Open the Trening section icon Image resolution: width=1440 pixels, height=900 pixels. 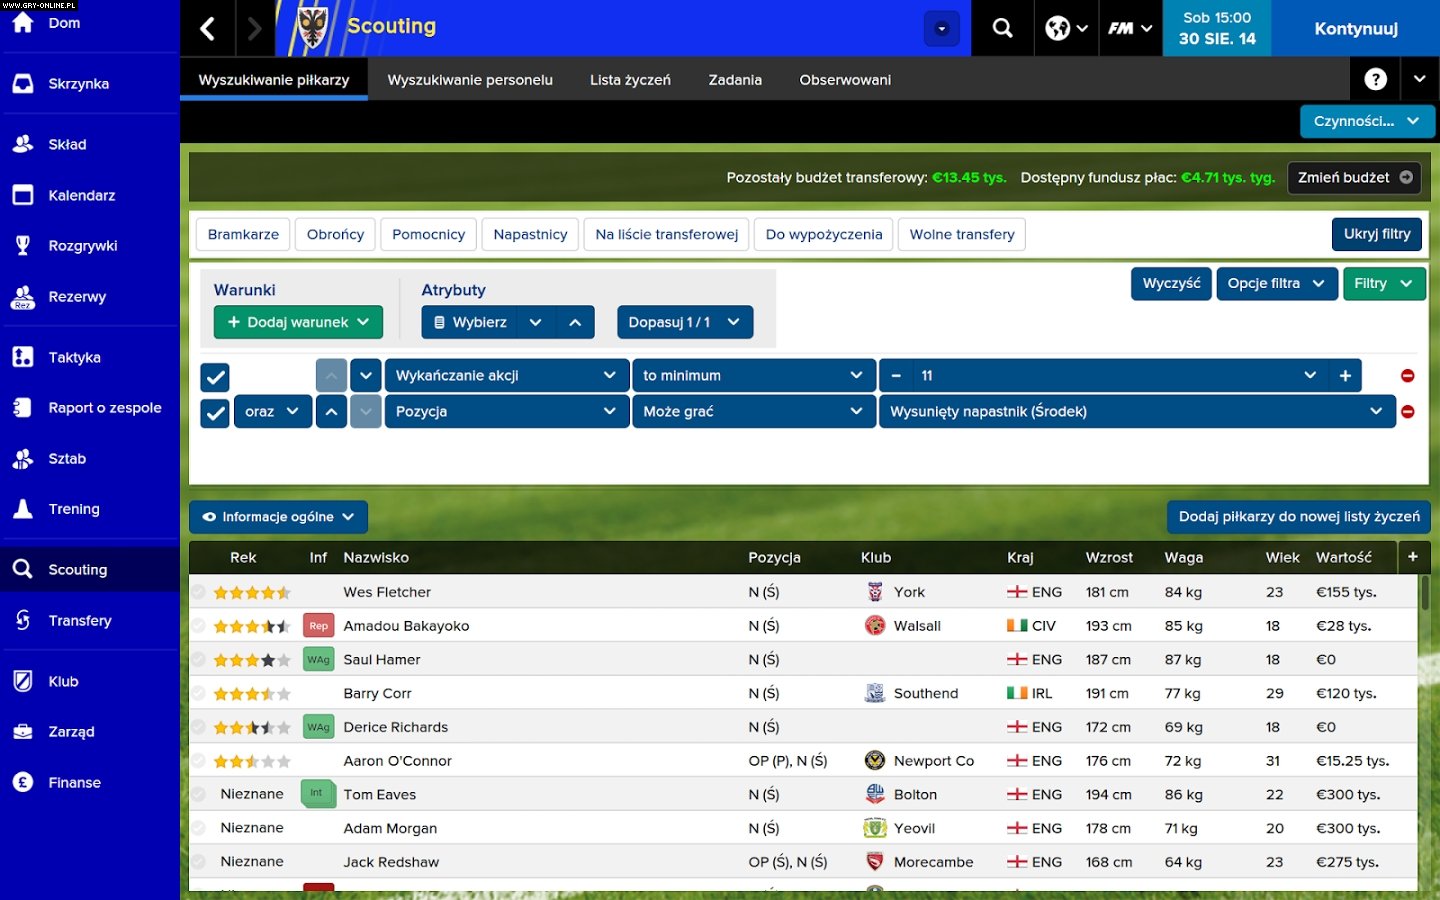[22, 508]
